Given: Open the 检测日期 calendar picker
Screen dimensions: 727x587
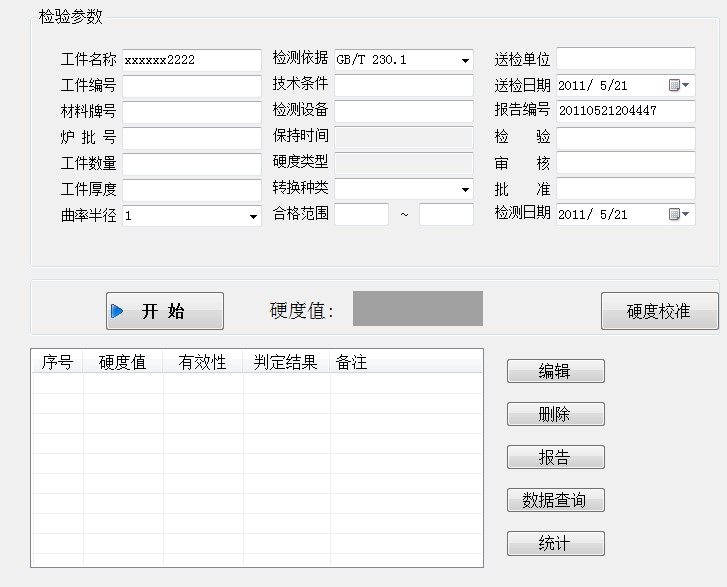Looking at the screenshot, I should (679, 214).
